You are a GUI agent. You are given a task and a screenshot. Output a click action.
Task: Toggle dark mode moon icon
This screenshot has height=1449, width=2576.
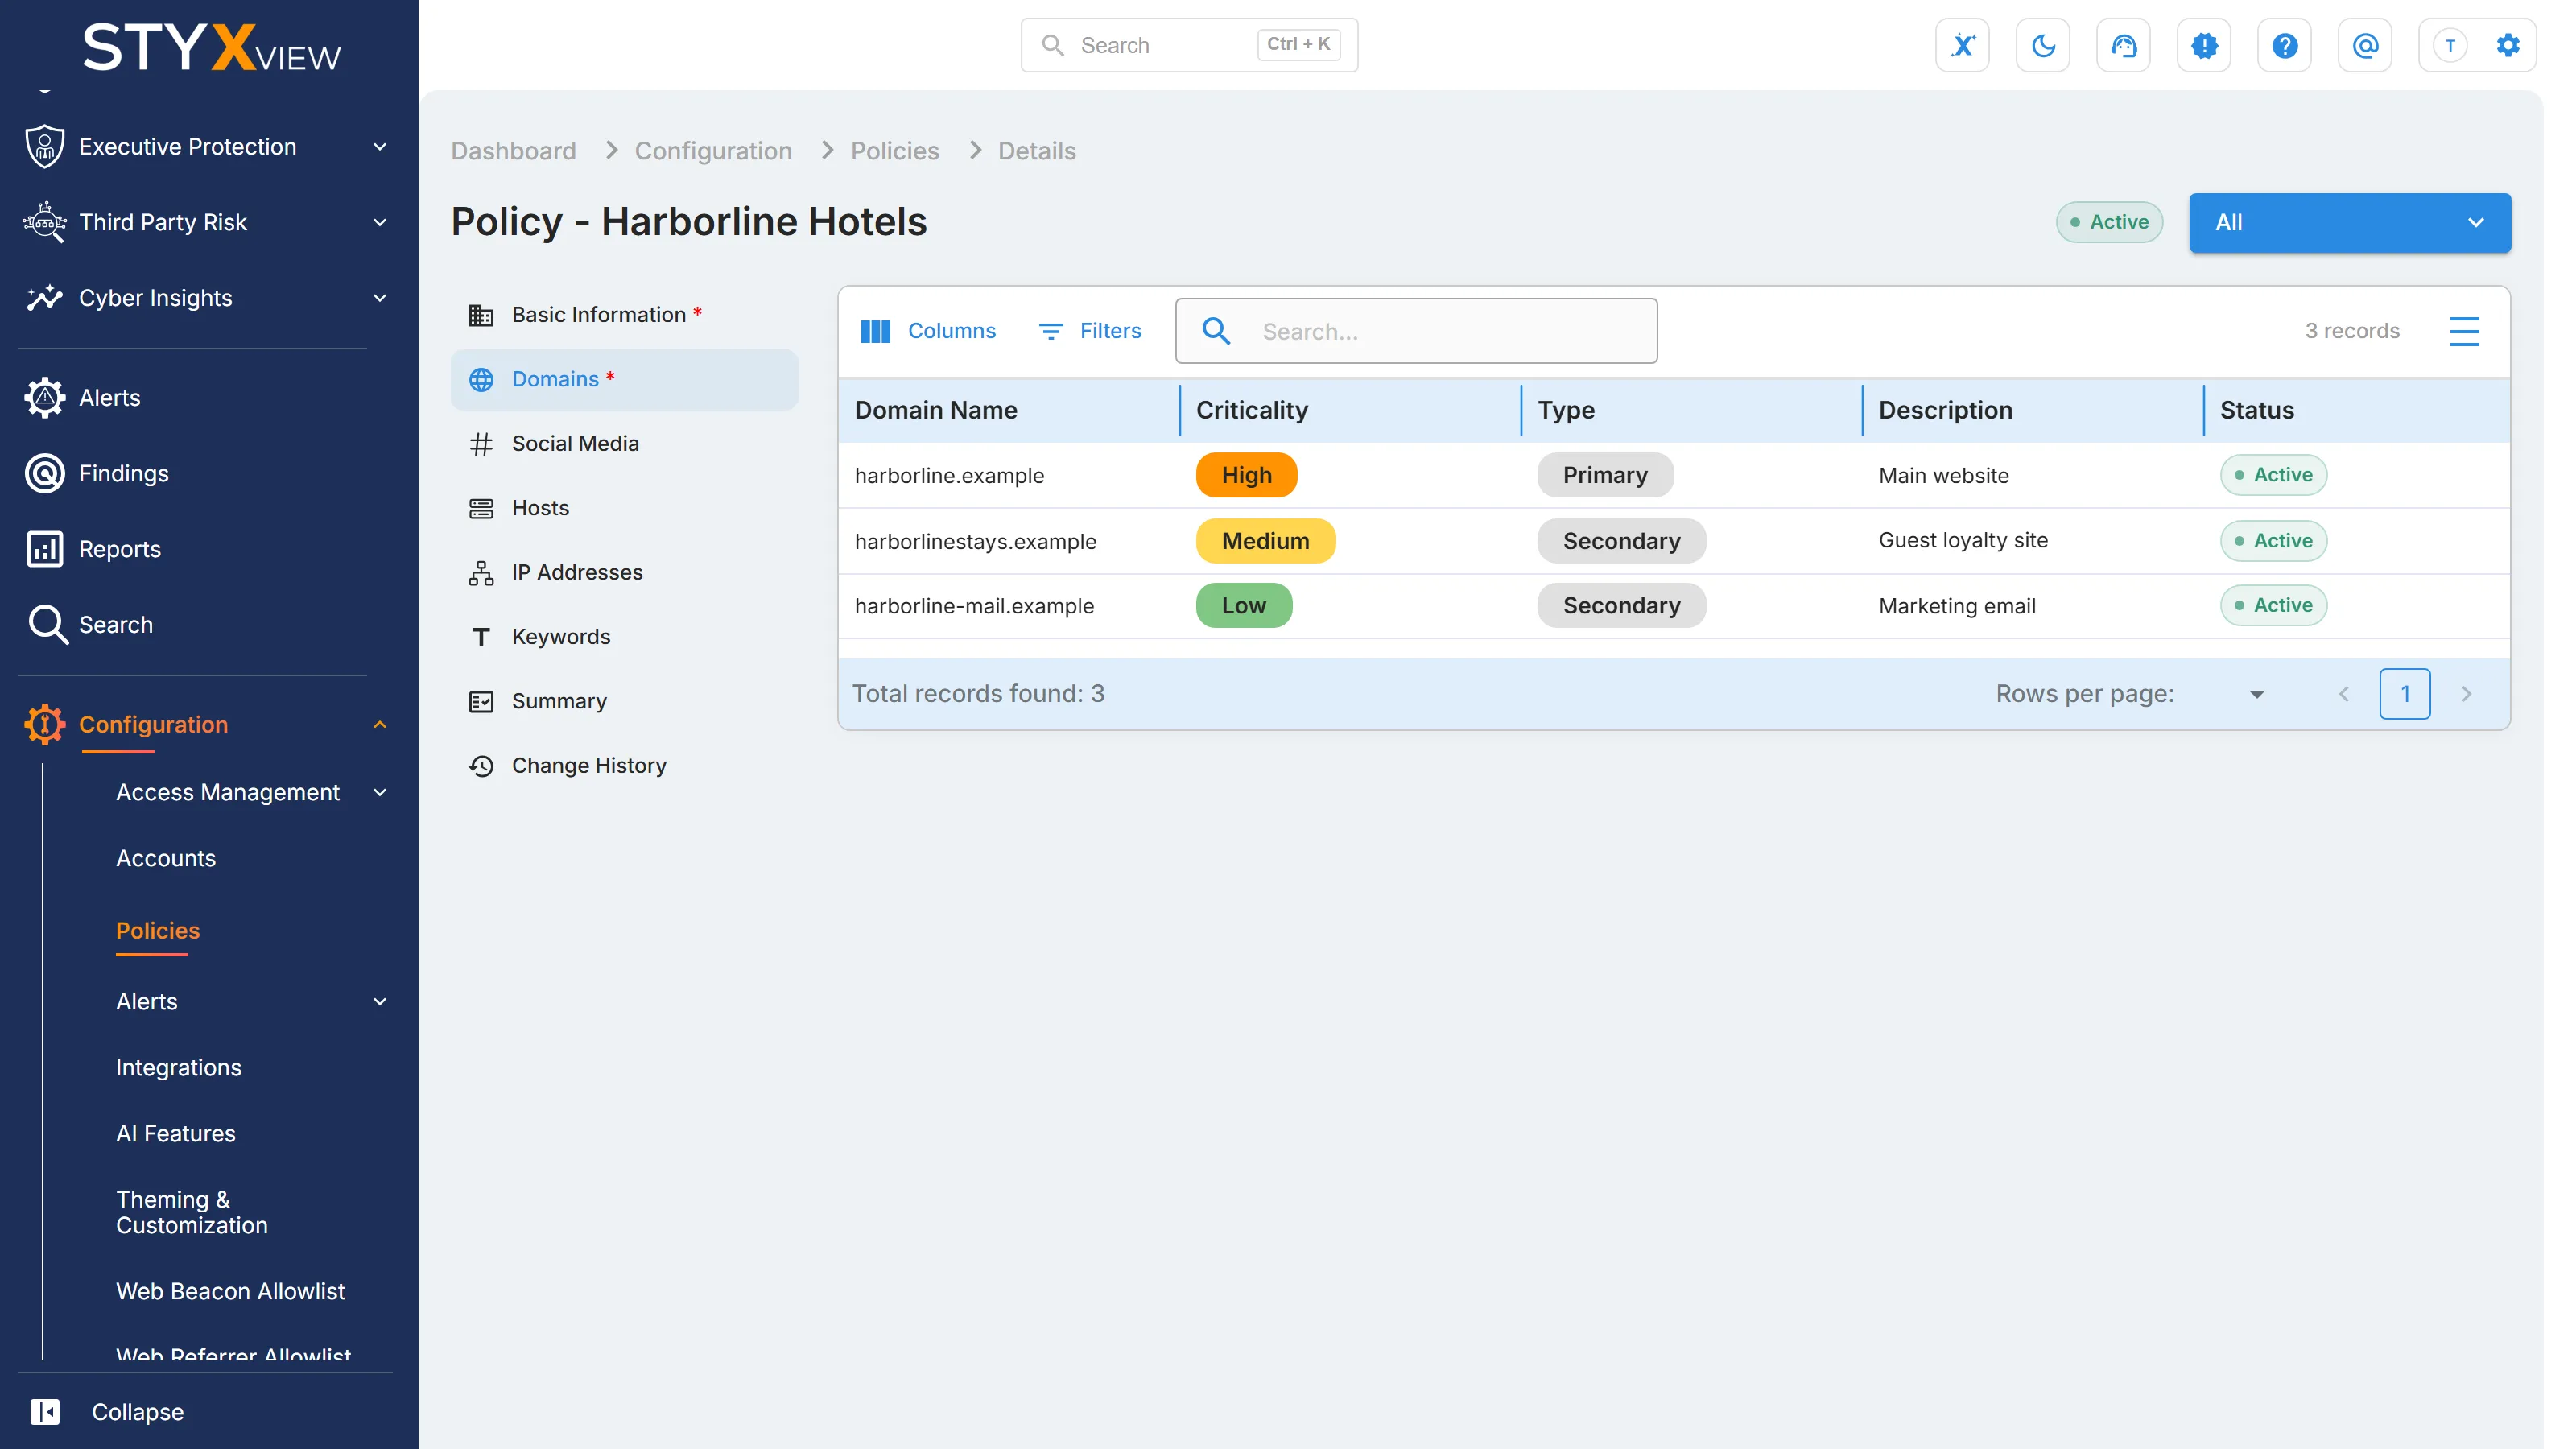(x=2043, y=45)
